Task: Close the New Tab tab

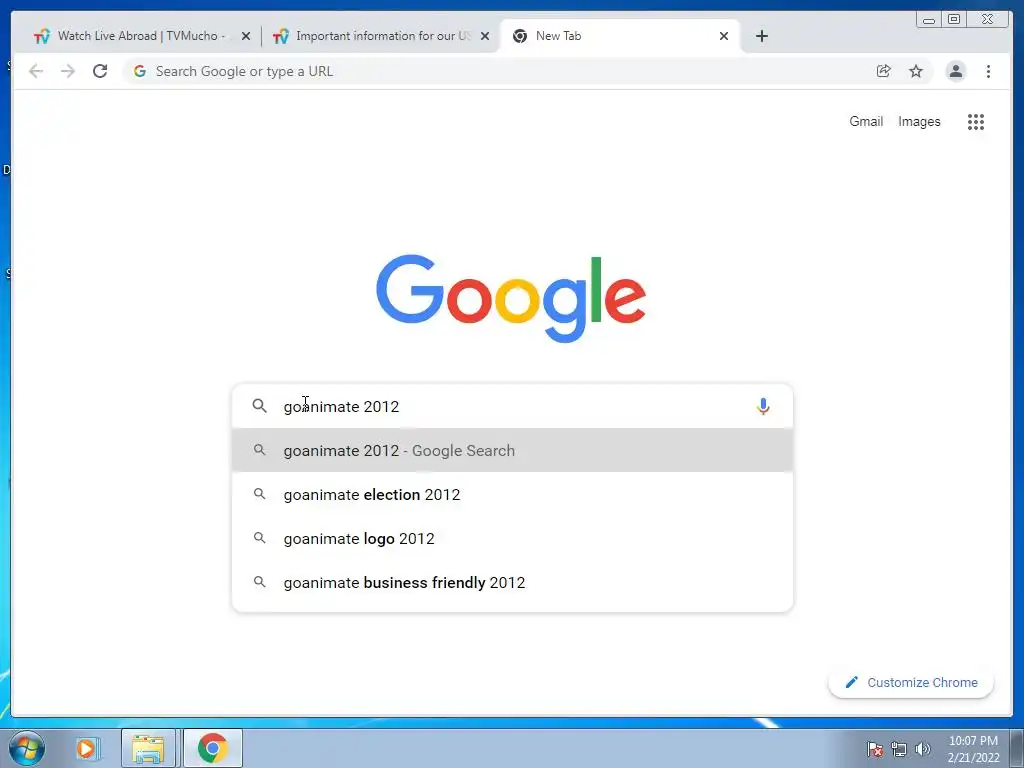Action: (724, 36)
